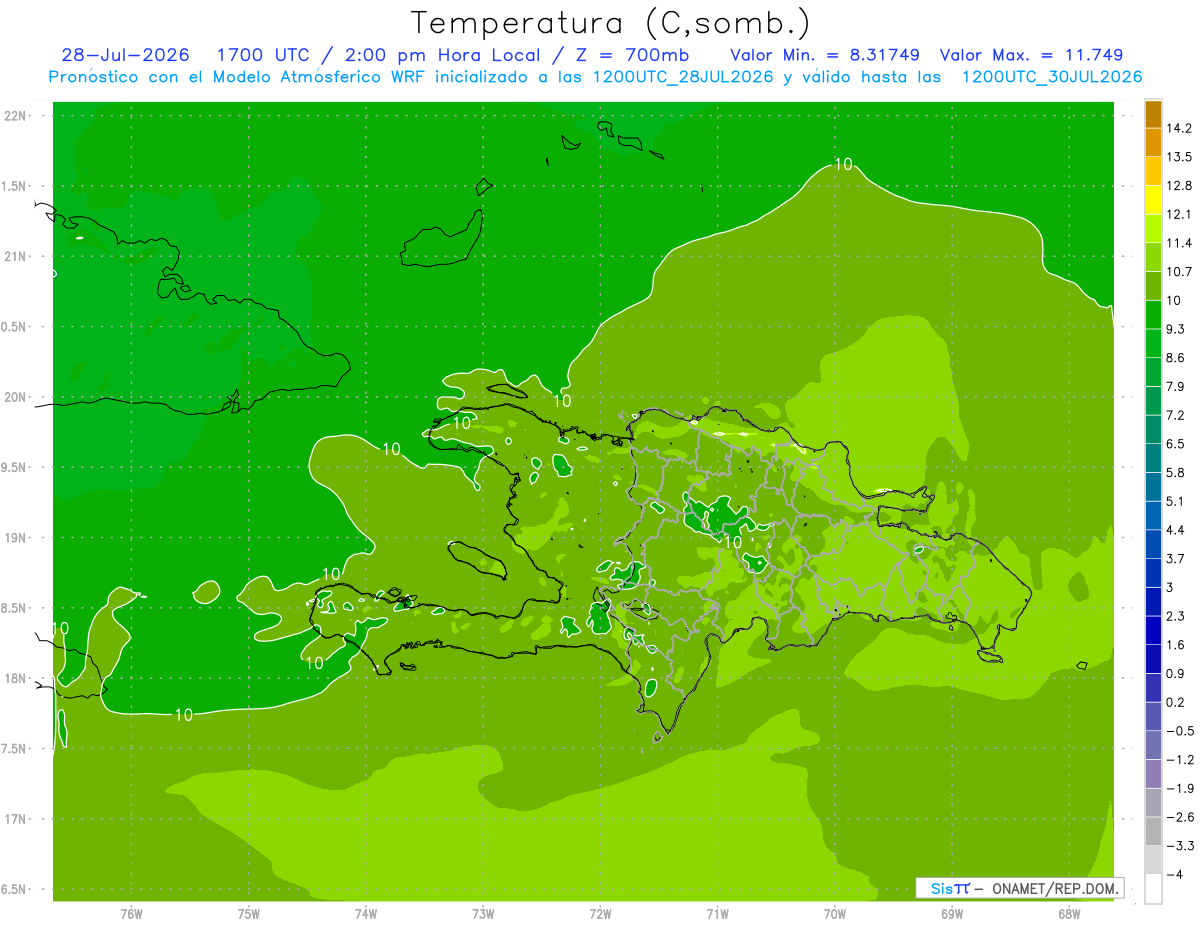Click the "21N" latitude label
1200x927 pixels.
click(x=15, y=256)
